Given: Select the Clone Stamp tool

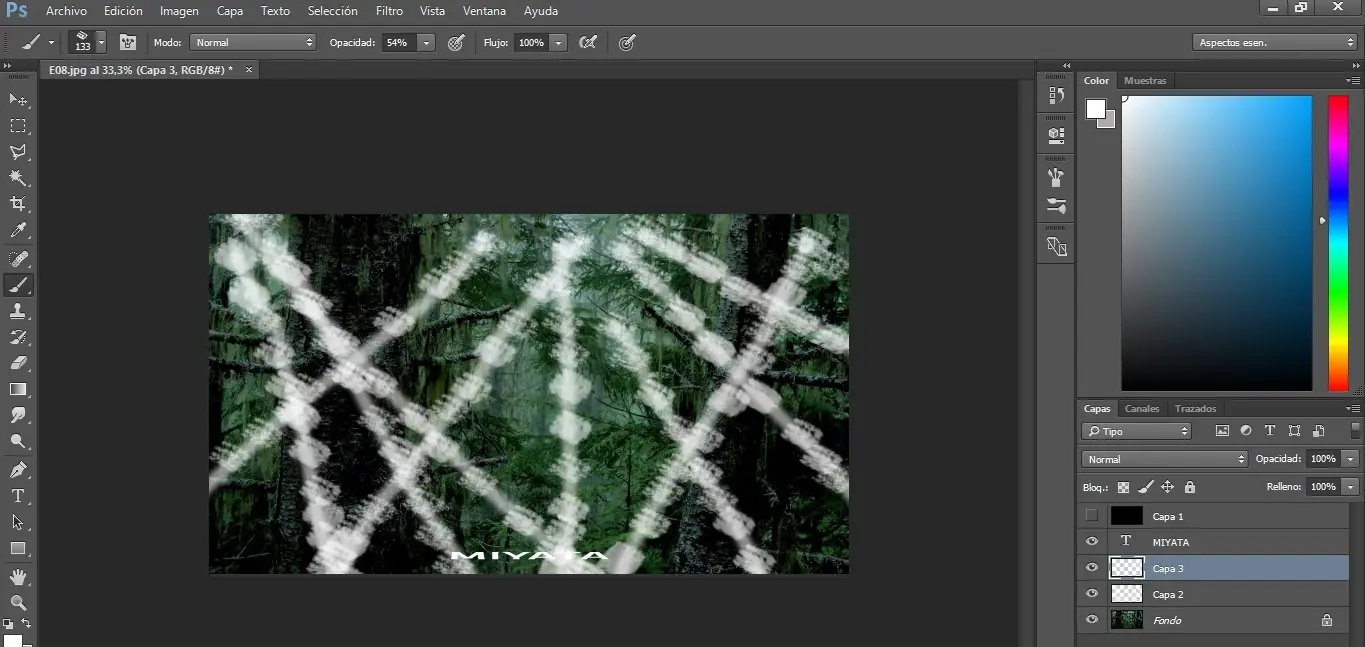Looking at the screenshot, I should 18,311.
